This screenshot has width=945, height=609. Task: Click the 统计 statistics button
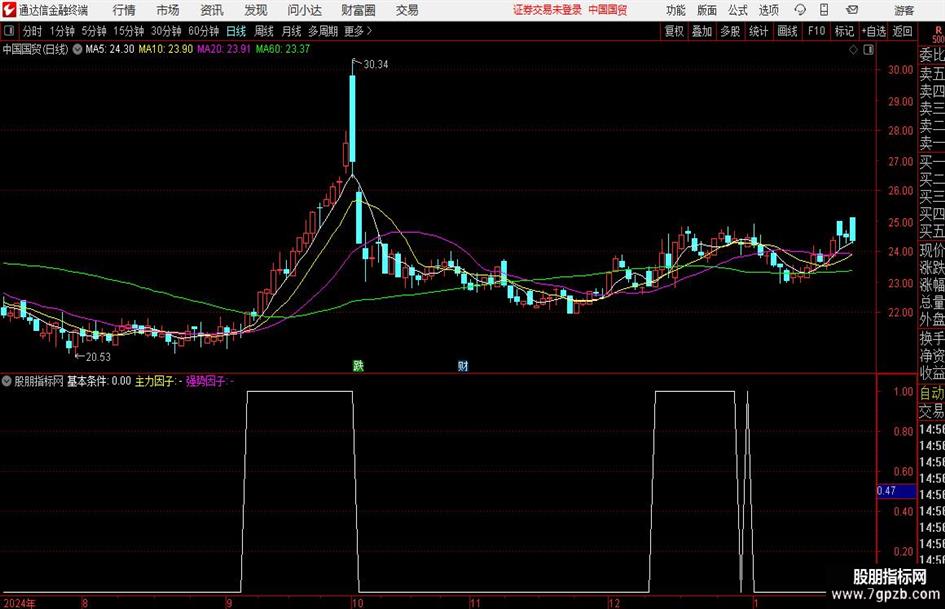(758, 31)
